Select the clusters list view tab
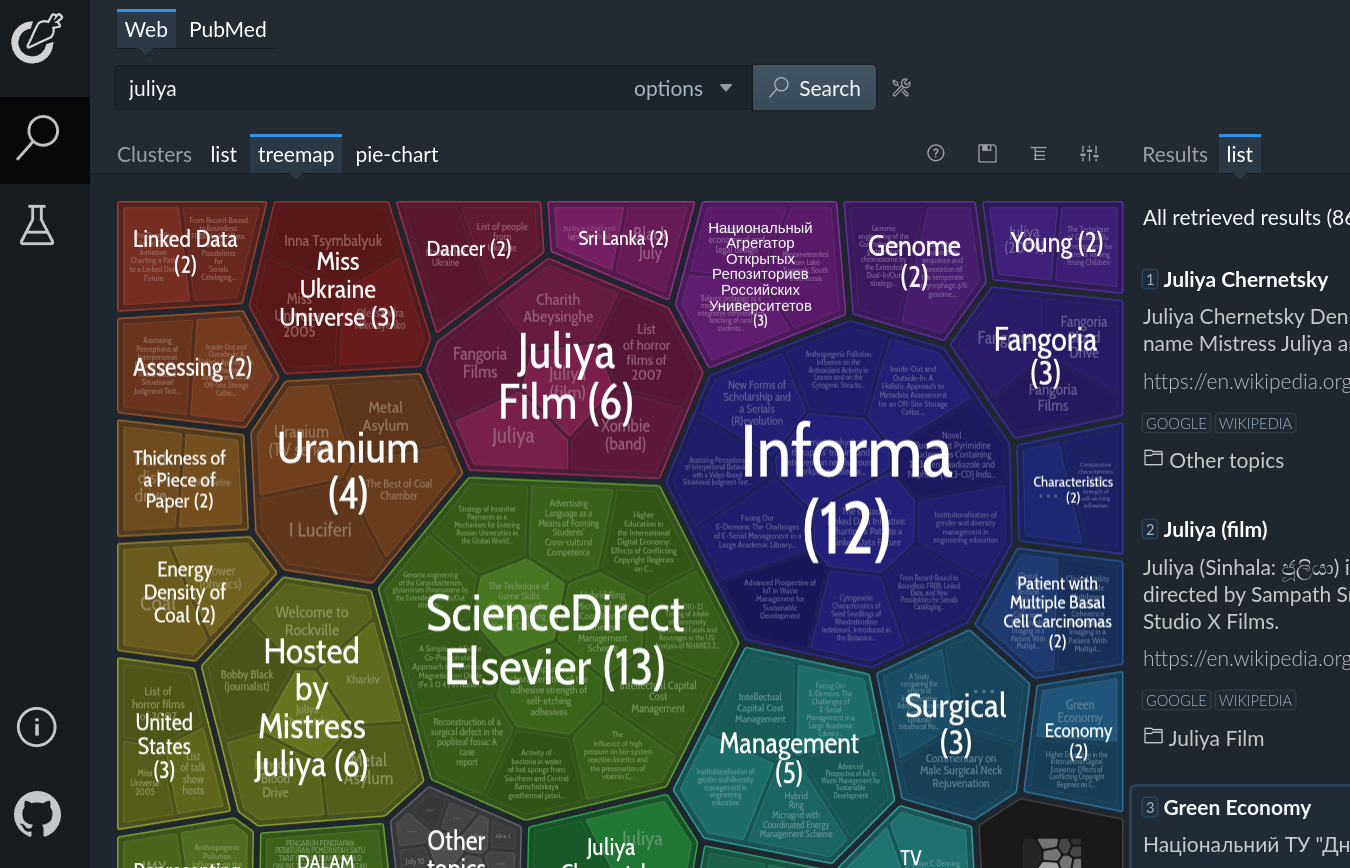Screen dimensions: 1350x868 pos(223,154)
